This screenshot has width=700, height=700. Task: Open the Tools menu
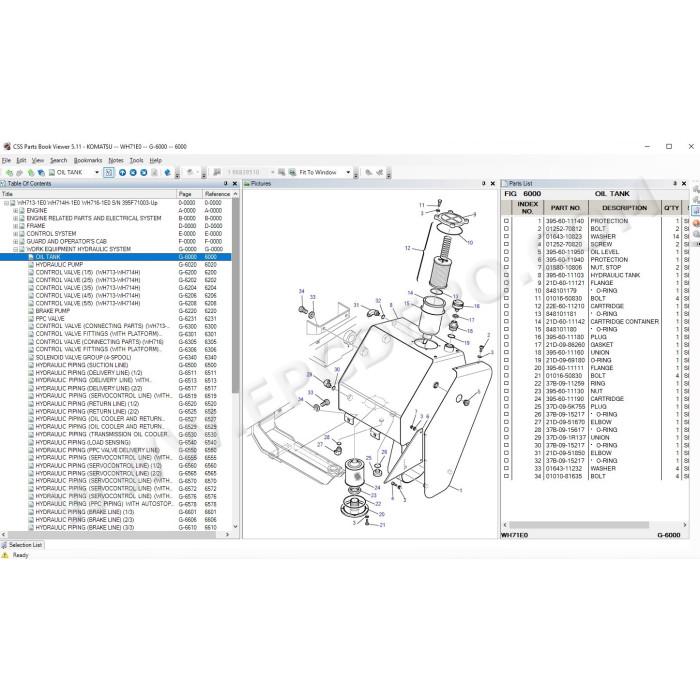(x=137, y=161)
